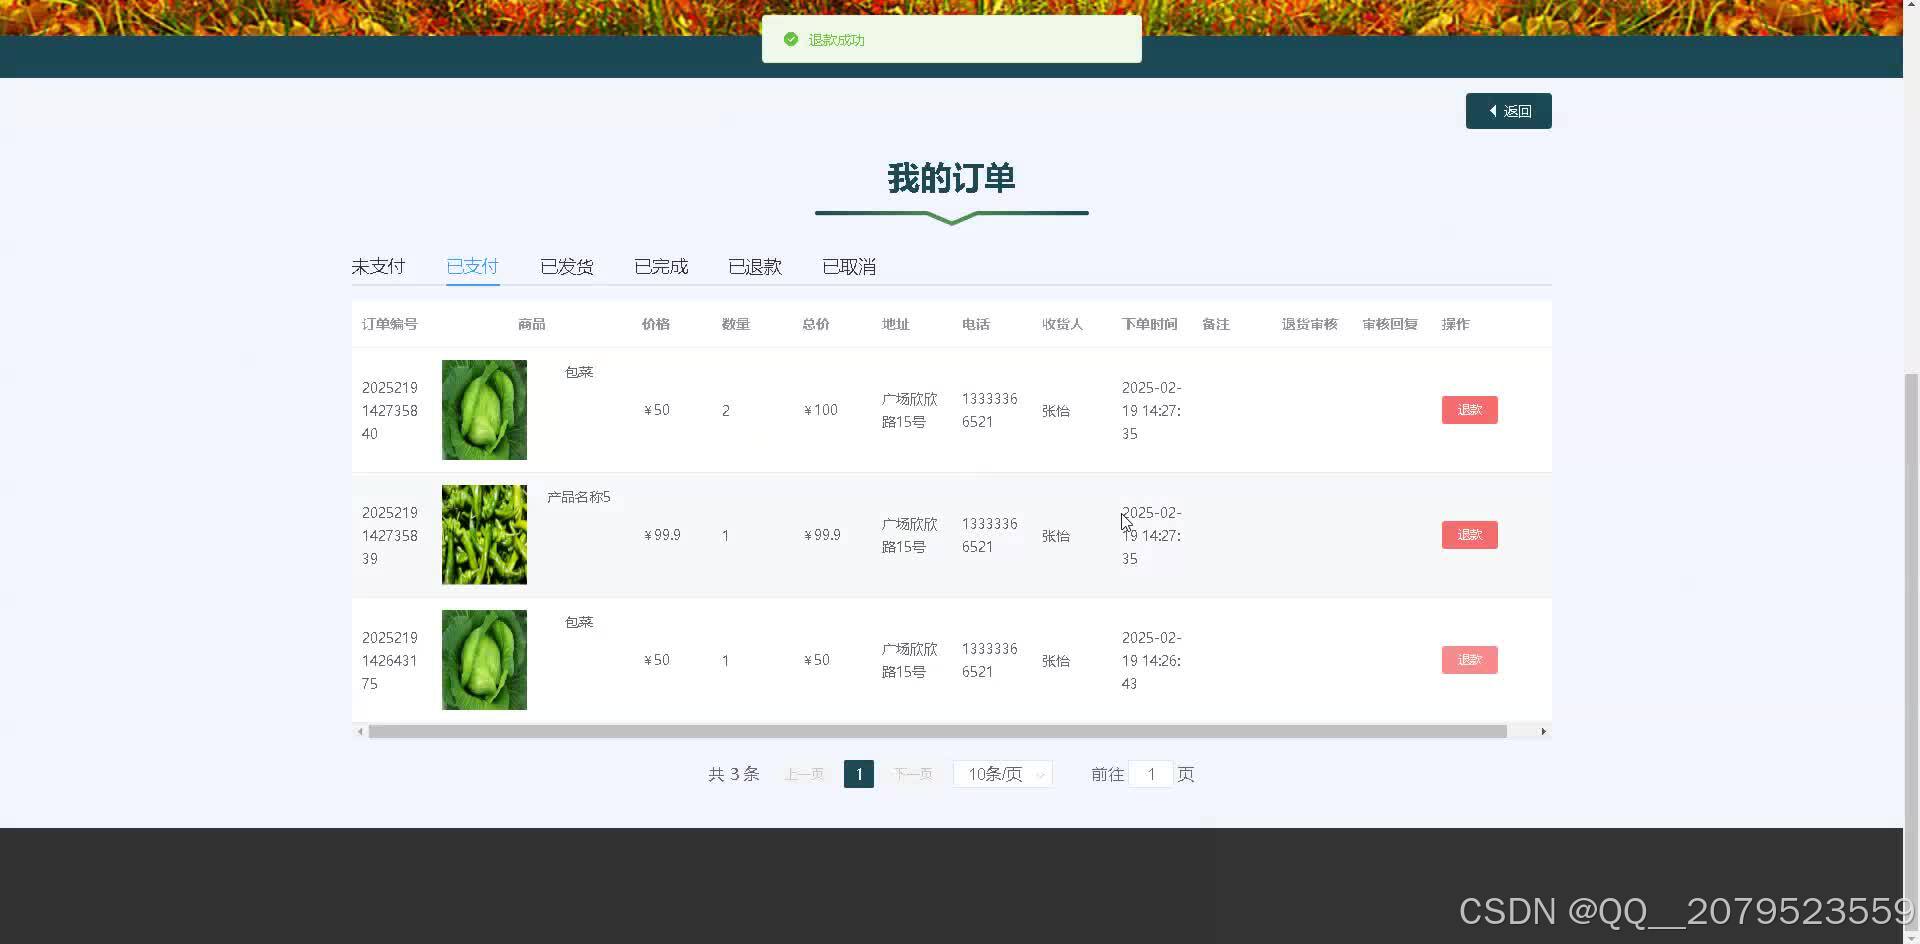Viewport: 1920px width, 944px height.
Task: Select the 已取消 tab
Action: 848,266
